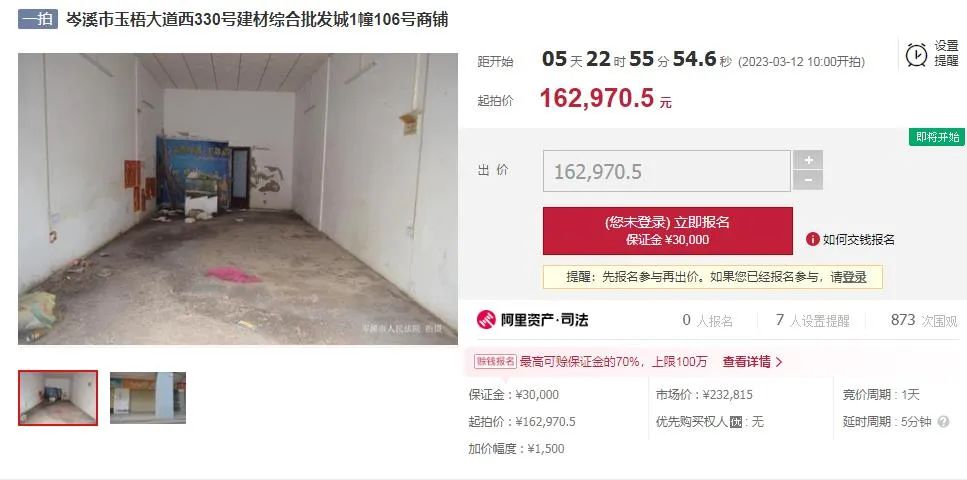Click the 优 badge icon after 优先购买权人
The height and width of the screenshot is (480, 967).
point(736,422)
